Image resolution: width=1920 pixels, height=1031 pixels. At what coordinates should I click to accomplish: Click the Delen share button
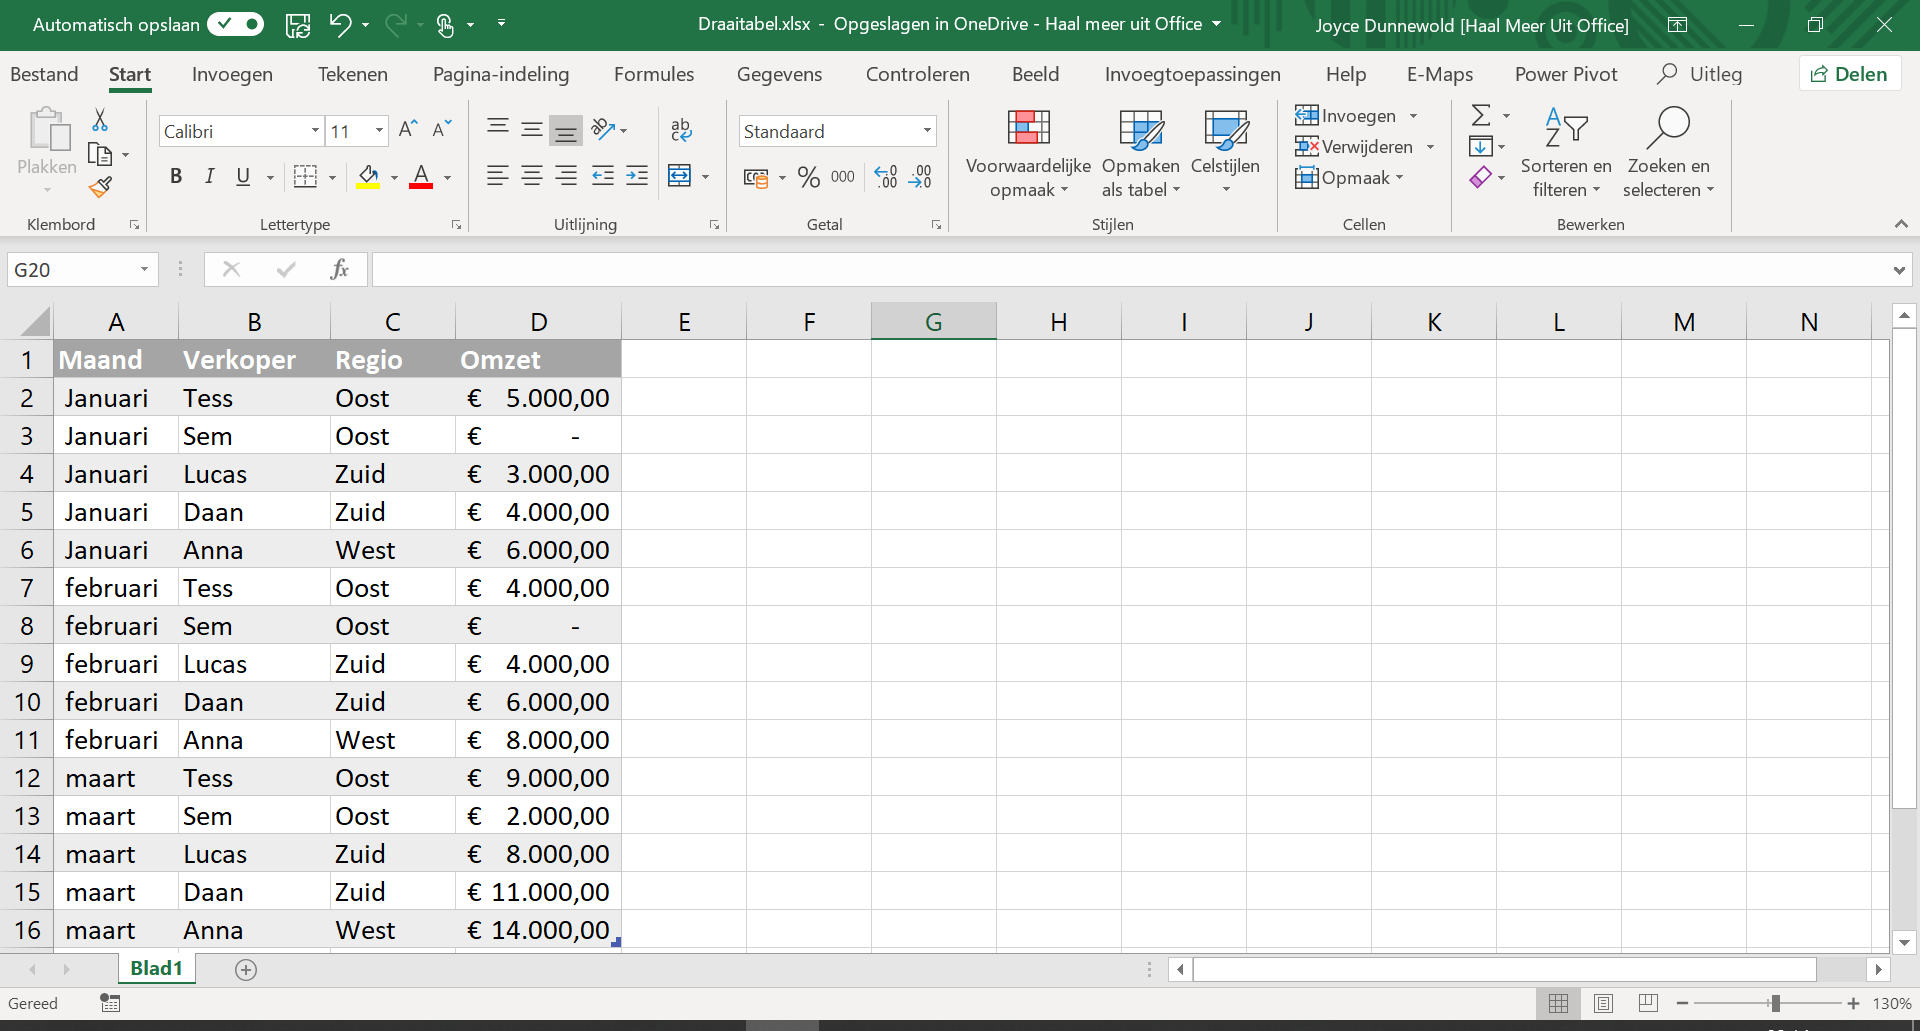(1850, 74)
